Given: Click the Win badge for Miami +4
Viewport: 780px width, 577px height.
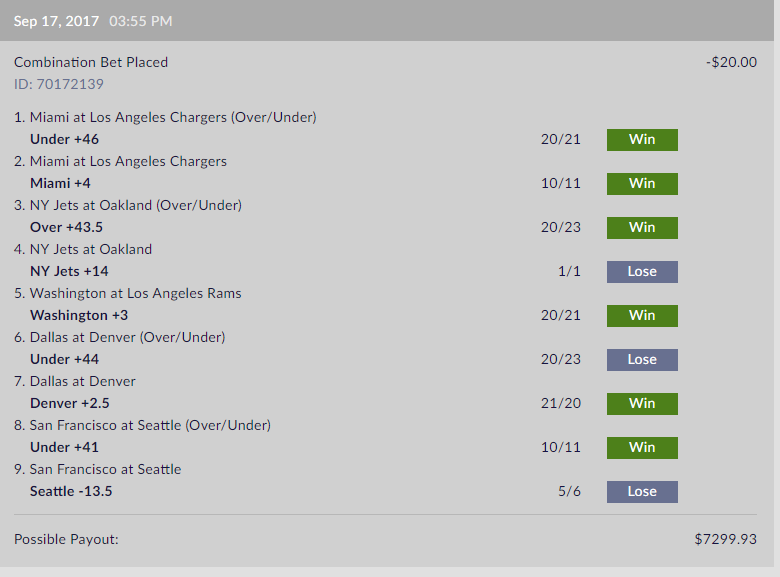Looking at the screenshot, I should click(642, 184).
